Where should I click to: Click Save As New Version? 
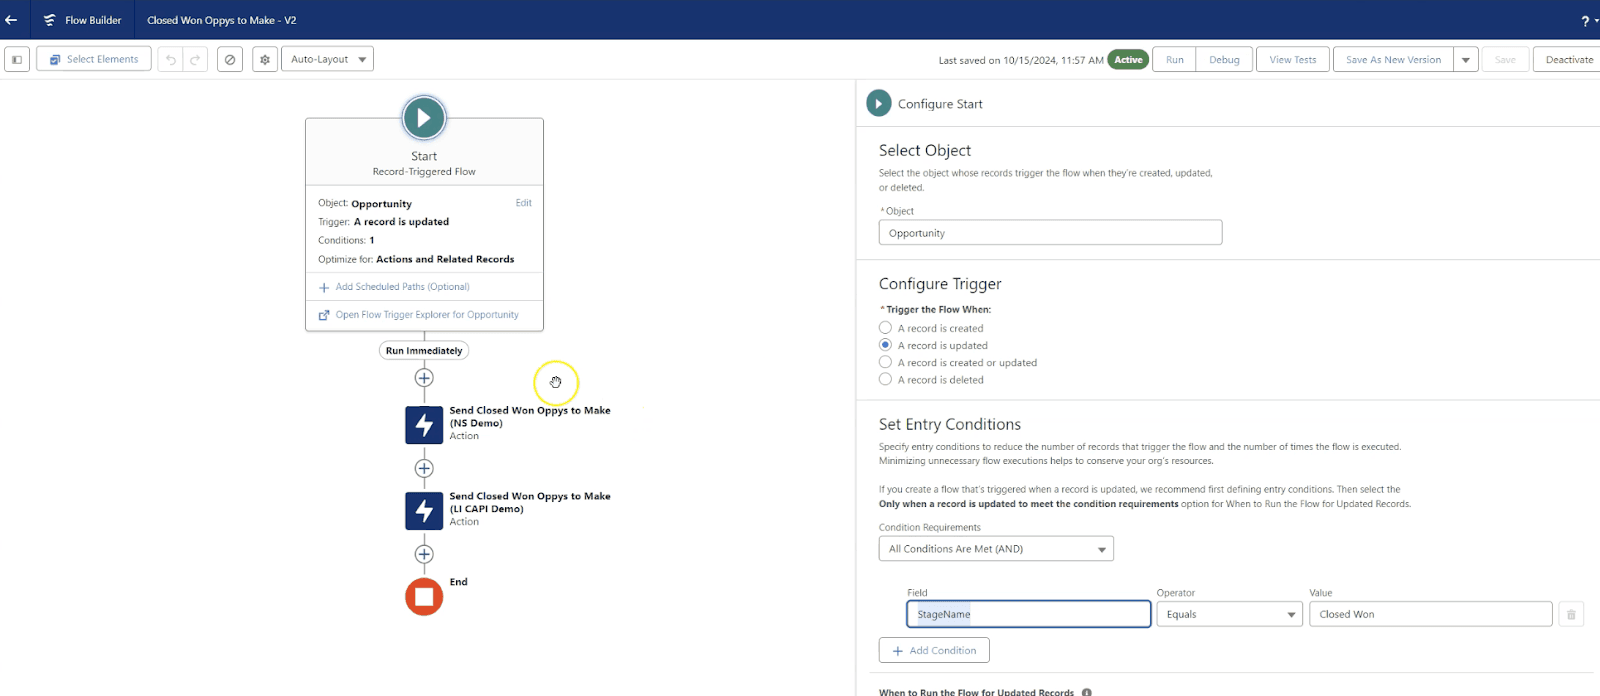(1393, 59)
